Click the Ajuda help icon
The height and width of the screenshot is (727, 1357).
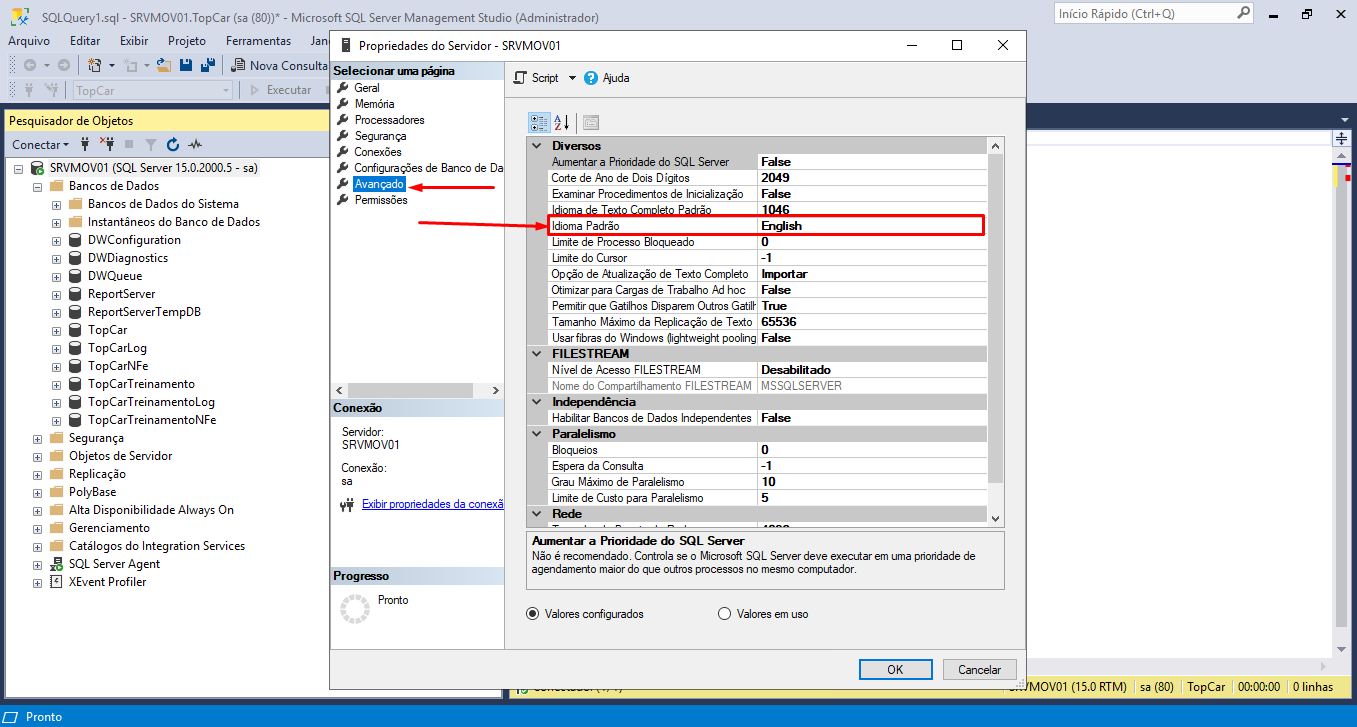coord(591,78)
